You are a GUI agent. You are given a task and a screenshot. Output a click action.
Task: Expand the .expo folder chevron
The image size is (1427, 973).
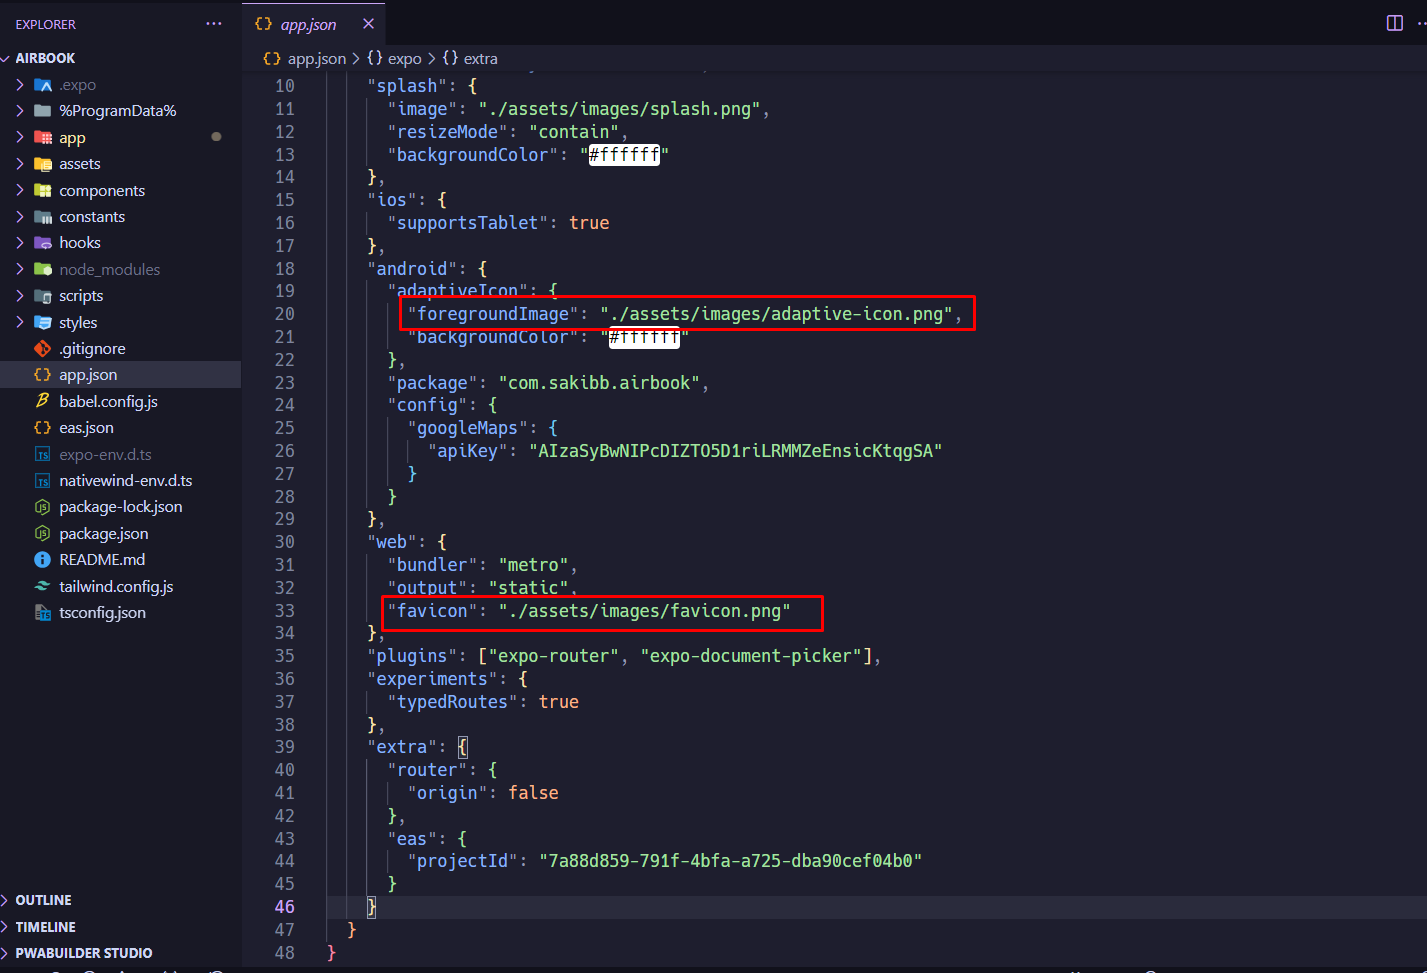[x=20, y=85]
